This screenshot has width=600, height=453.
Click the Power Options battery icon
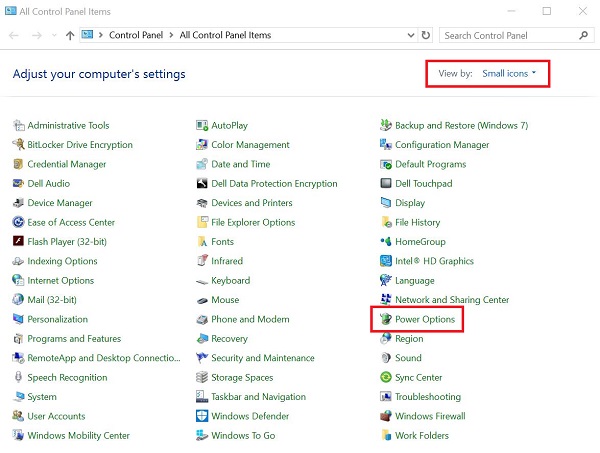click(385, 320)
